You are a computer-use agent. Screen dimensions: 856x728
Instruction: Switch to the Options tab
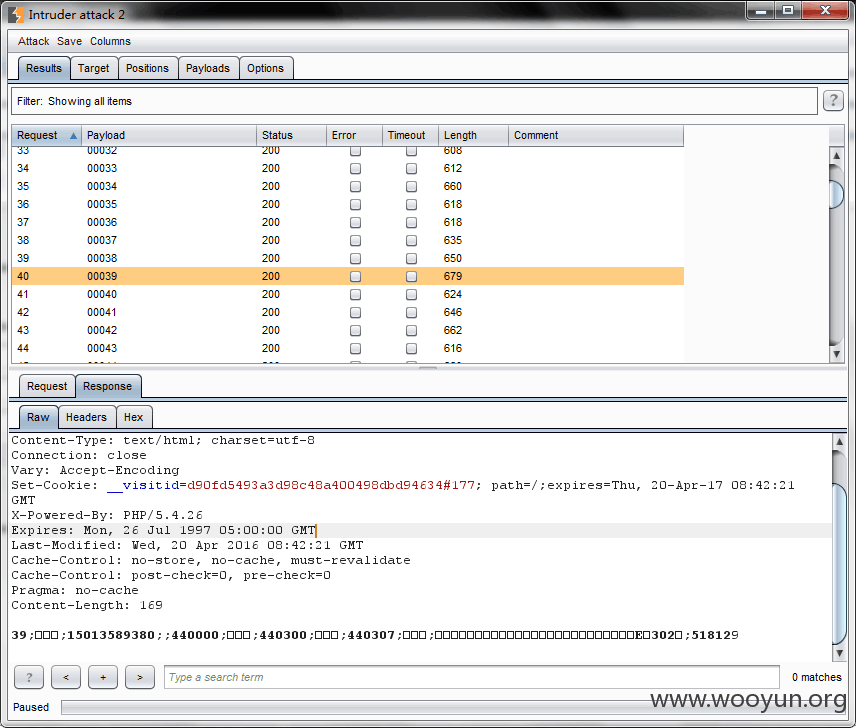click(265, 68)
